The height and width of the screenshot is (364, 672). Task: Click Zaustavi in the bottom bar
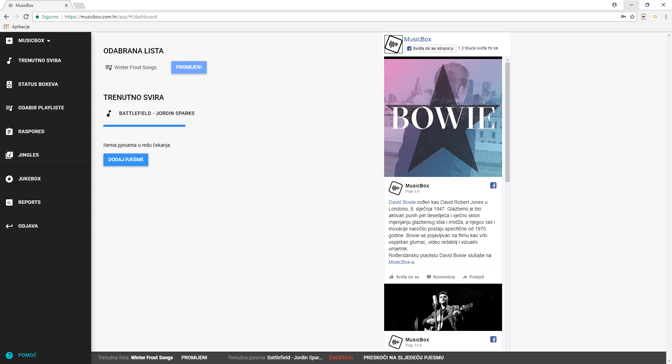(341, 358)
